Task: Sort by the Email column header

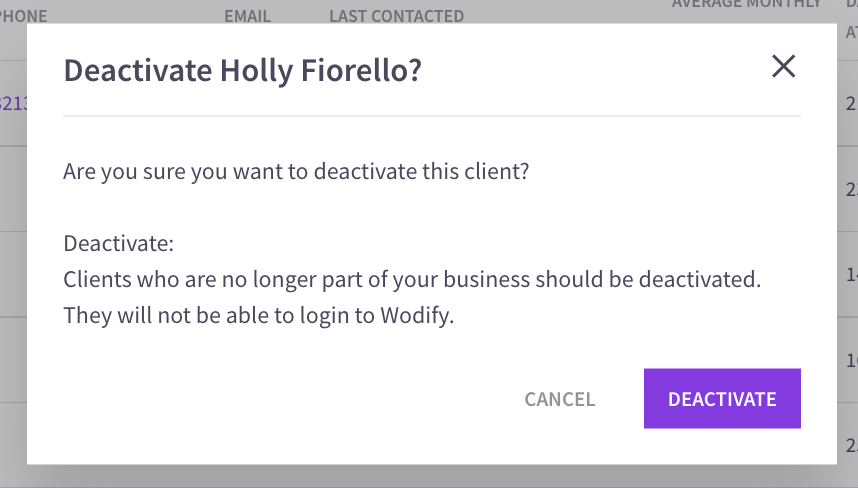Action: click(247, 16)
